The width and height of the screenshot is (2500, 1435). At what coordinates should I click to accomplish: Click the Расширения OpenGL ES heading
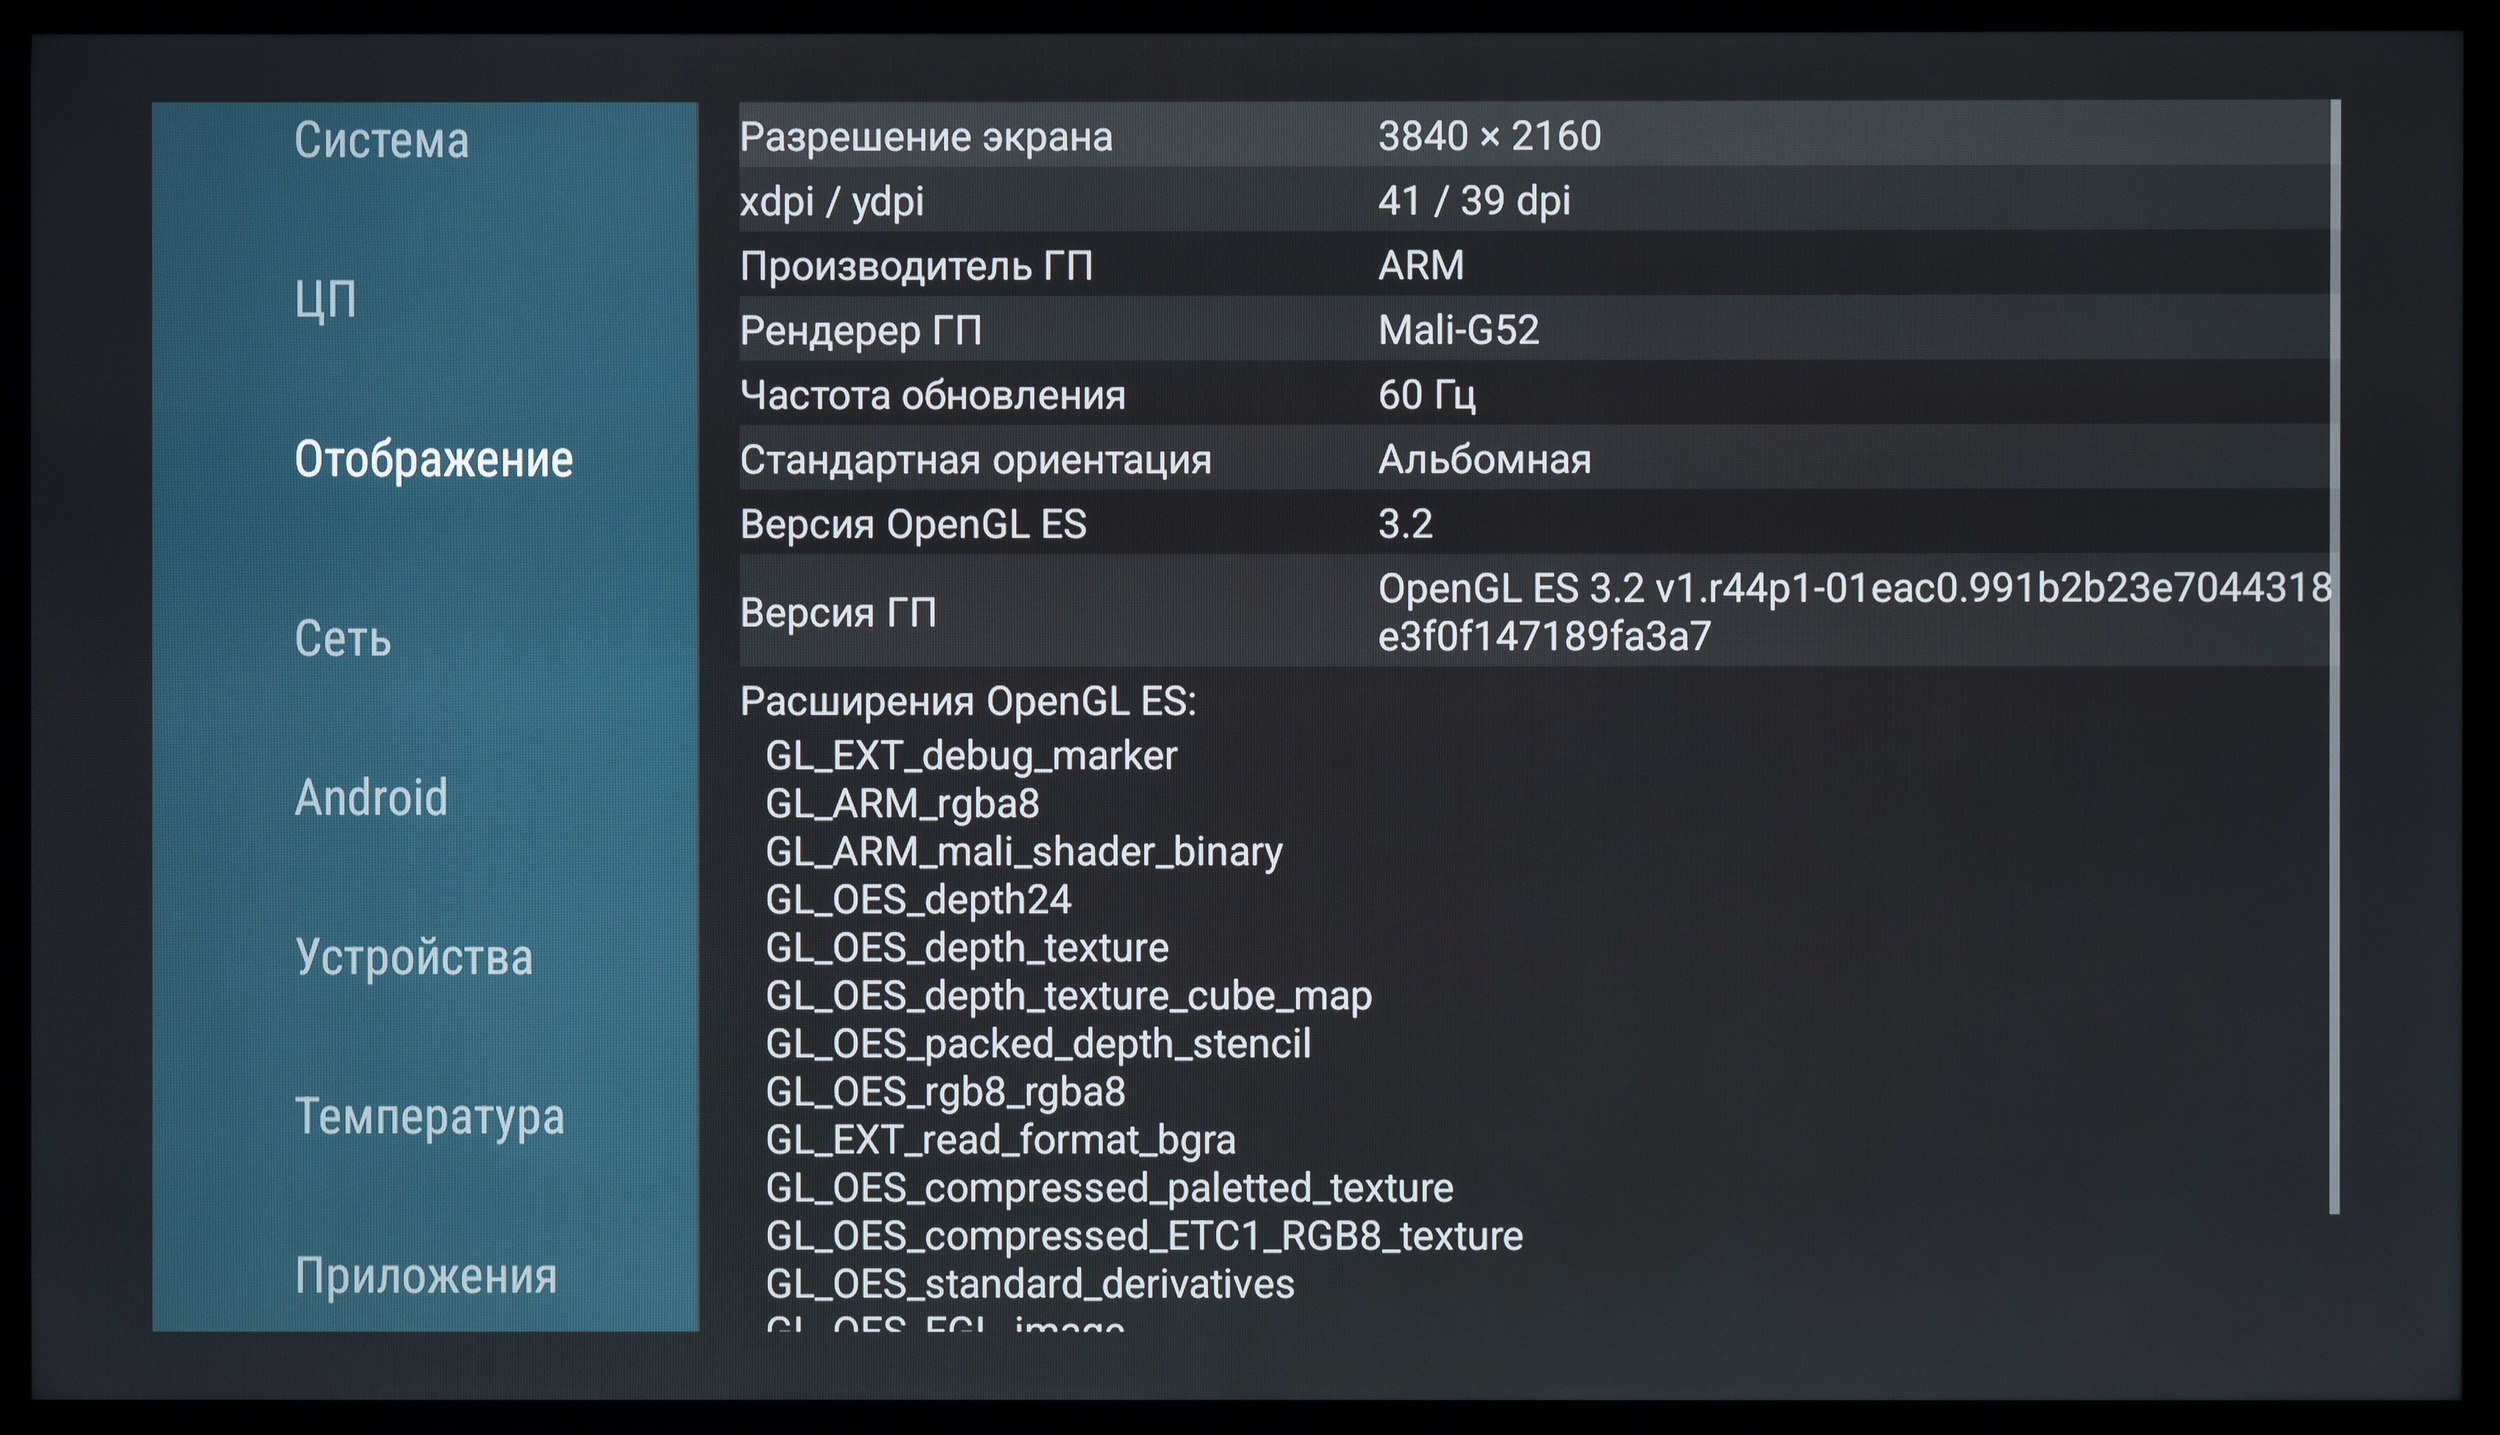(967, 702)
